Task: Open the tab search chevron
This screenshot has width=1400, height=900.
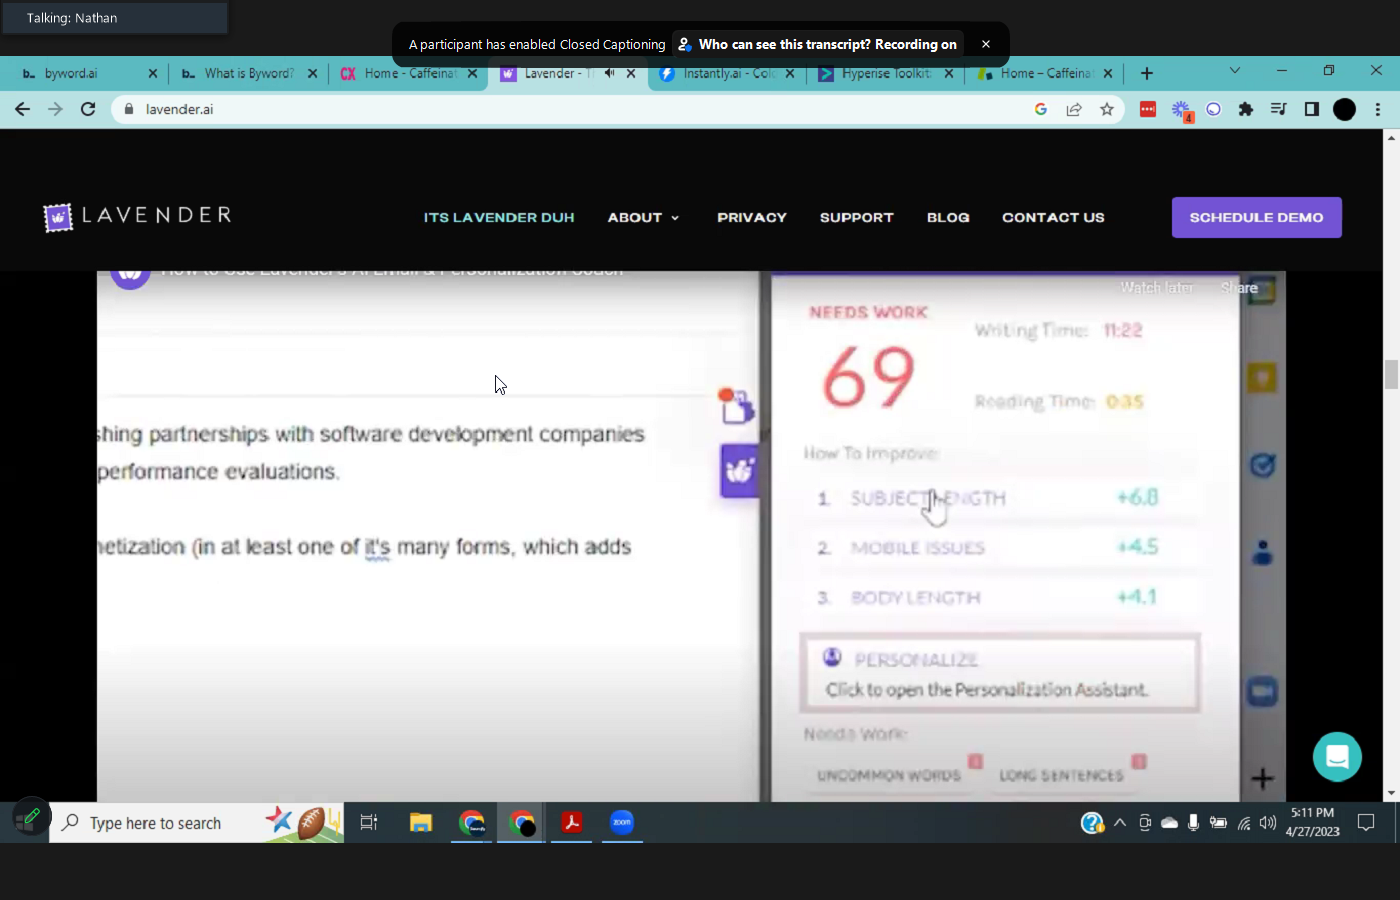Action: [1235, 71]
